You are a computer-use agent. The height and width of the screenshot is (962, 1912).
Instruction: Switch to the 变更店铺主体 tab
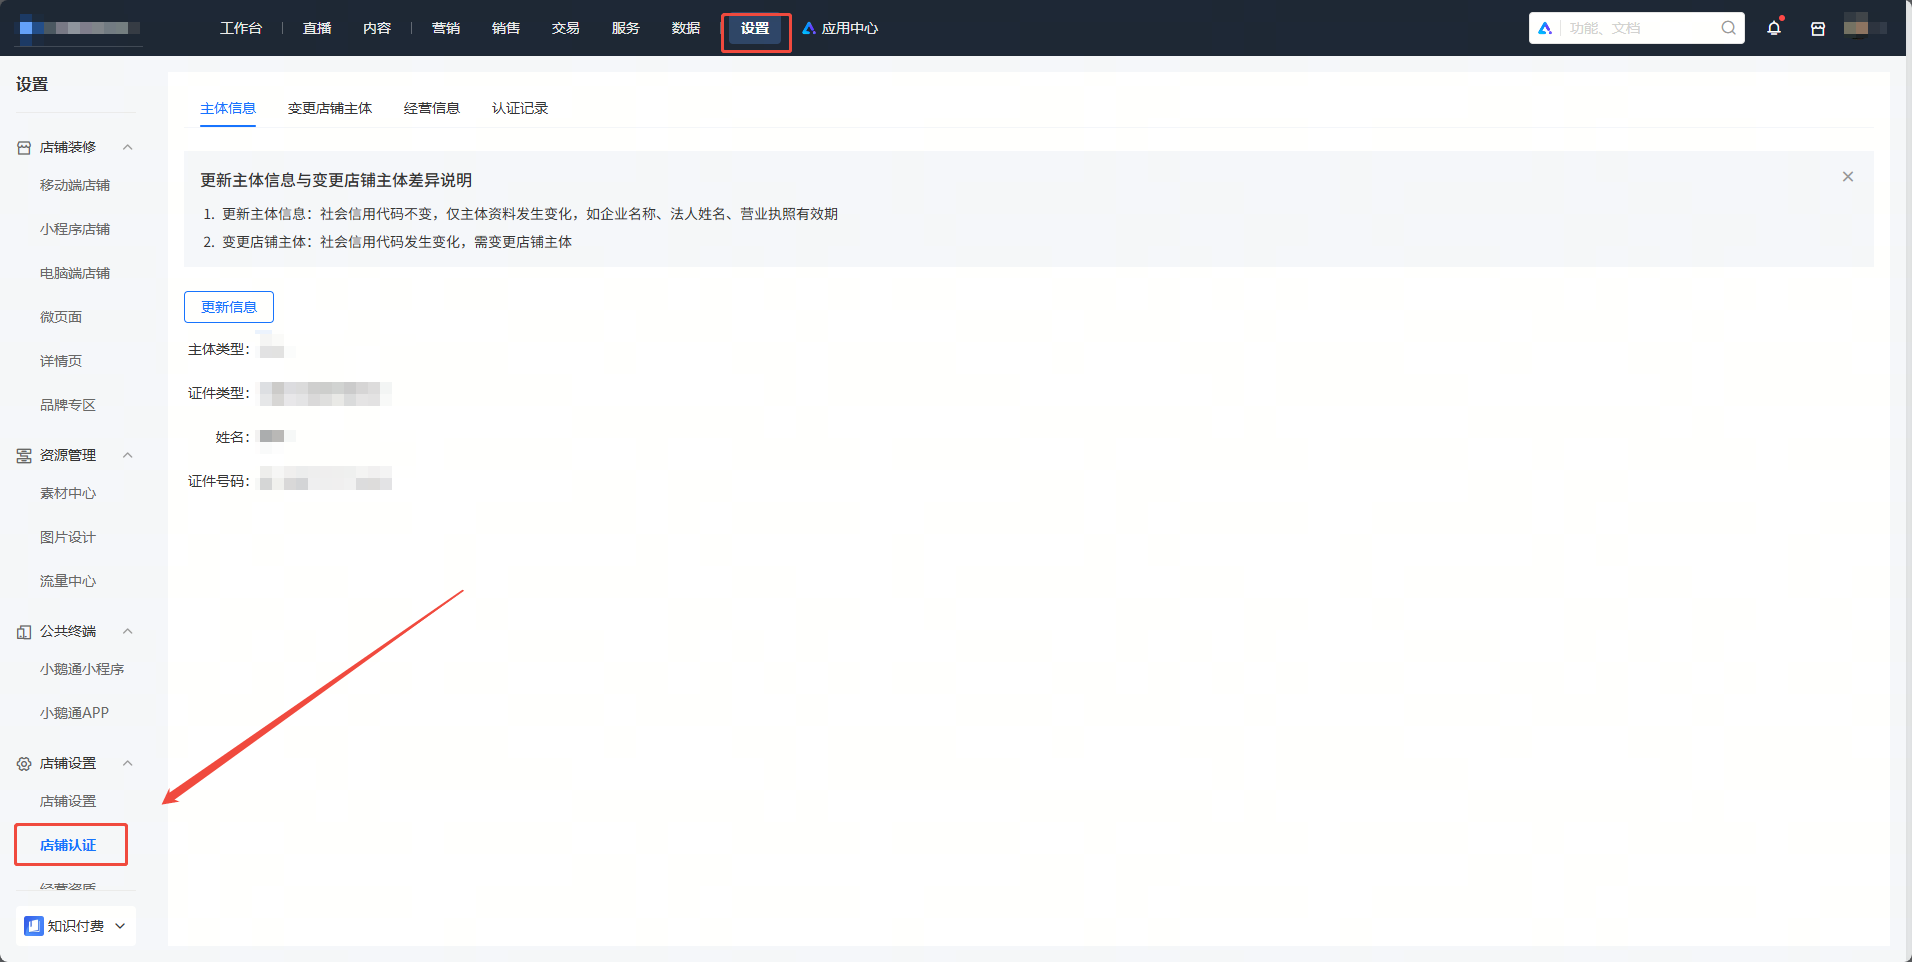pyautogui.click(x=330, y=108)
